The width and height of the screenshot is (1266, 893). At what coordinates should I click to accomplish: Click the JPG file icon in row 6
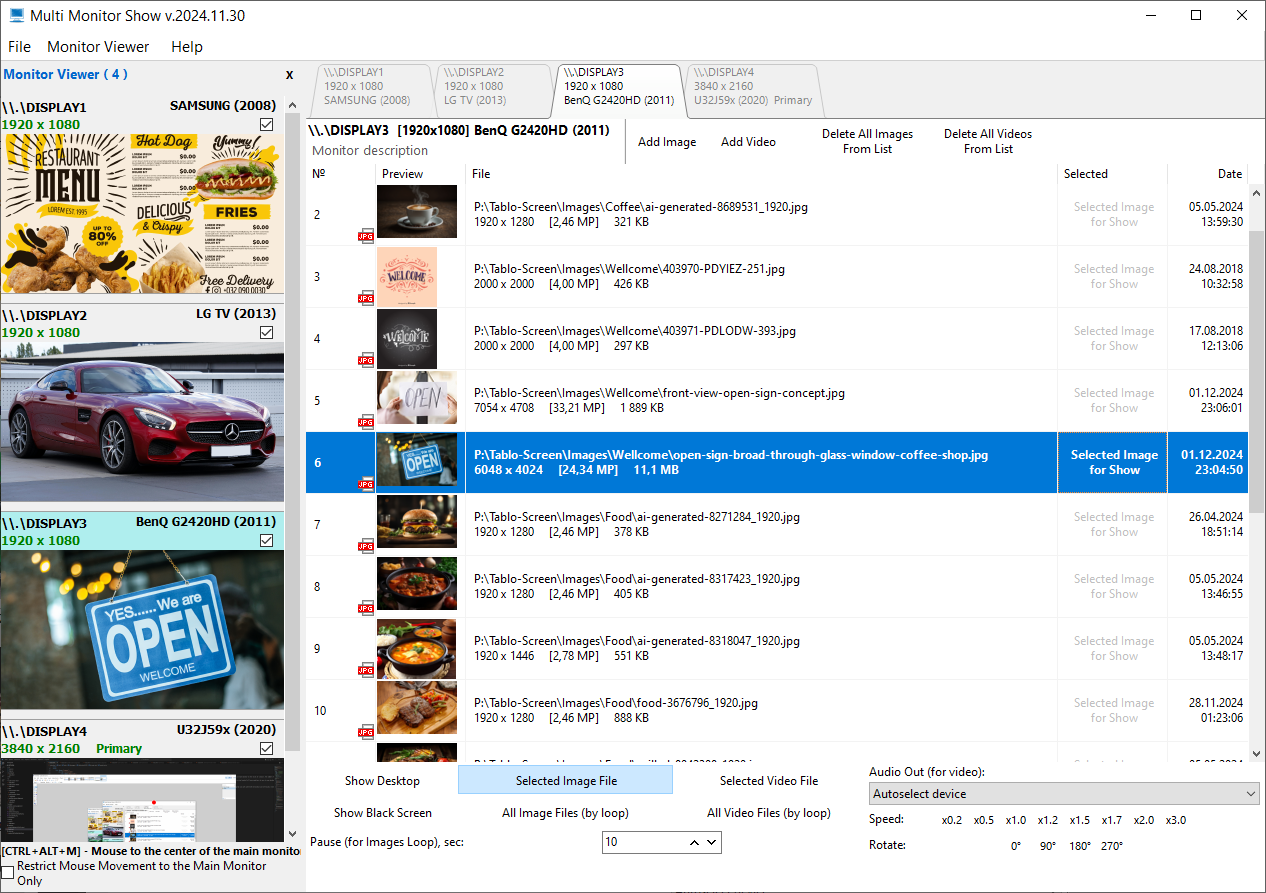coord(366,484)
